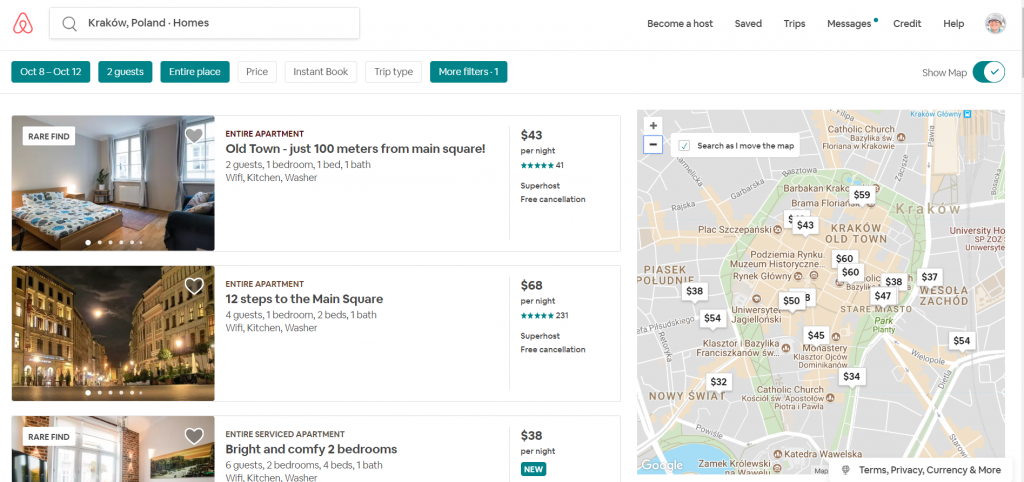Select the $50 map price marker

[791, 300]
